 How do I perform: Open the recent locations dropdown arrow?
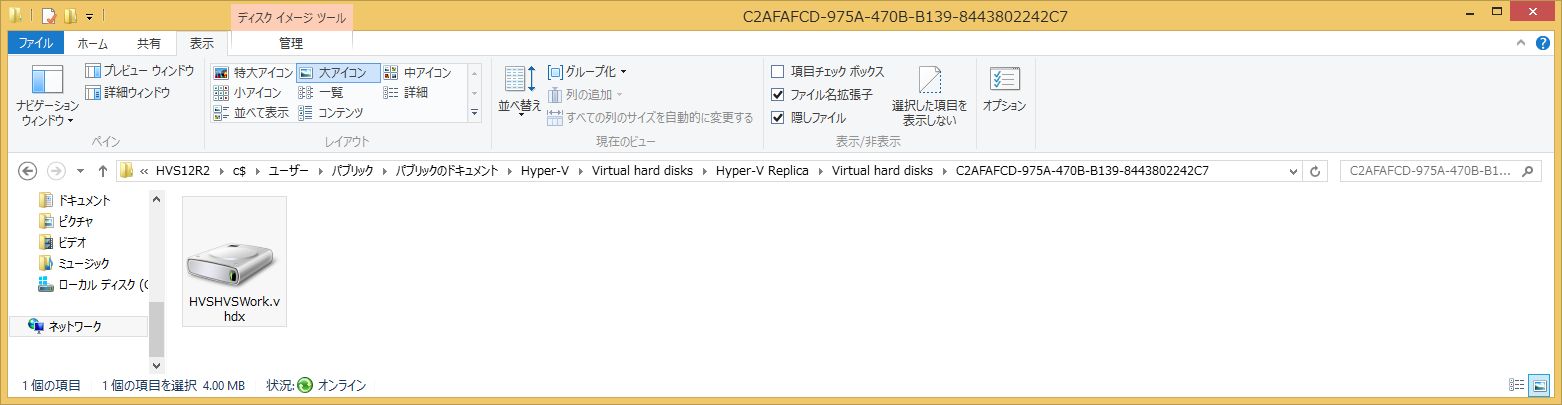80,171
